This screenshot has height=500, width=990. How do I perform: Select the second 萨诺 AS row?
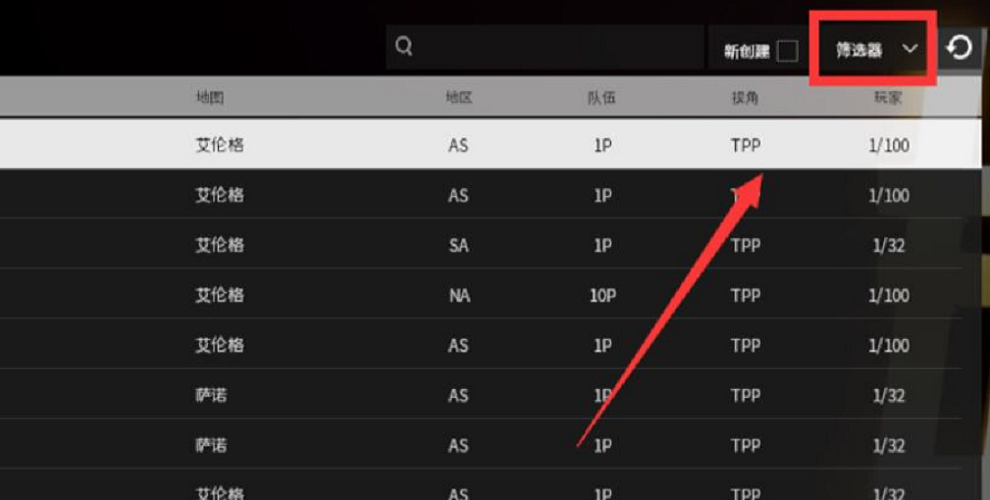(x=481, y=445)
